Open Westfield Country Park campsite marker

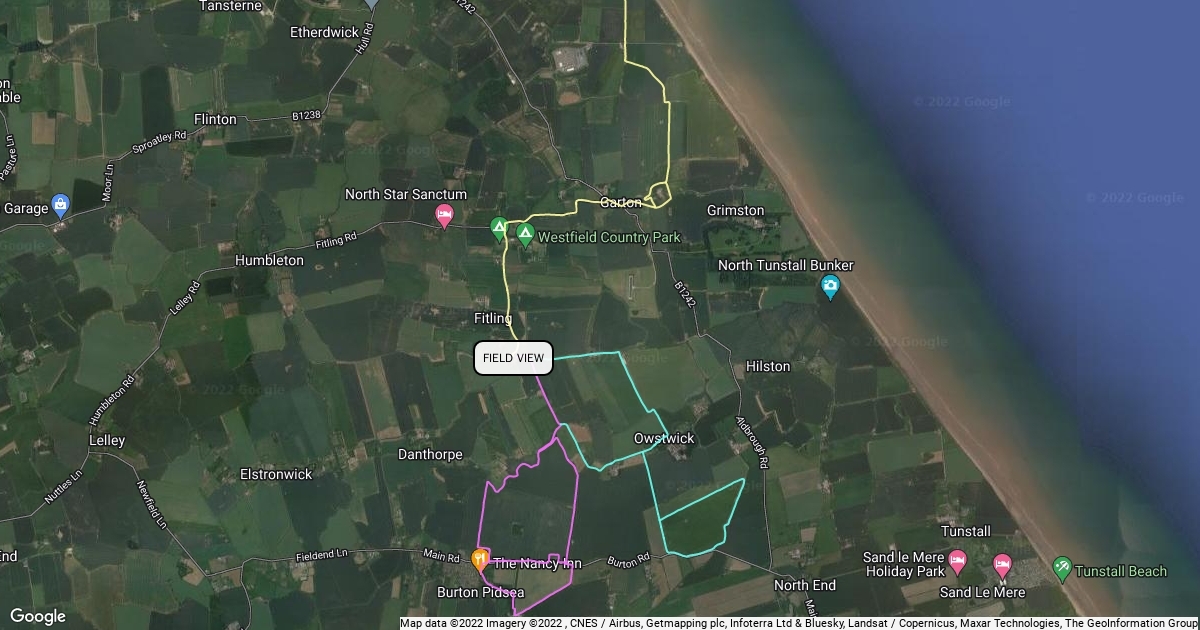525,236
